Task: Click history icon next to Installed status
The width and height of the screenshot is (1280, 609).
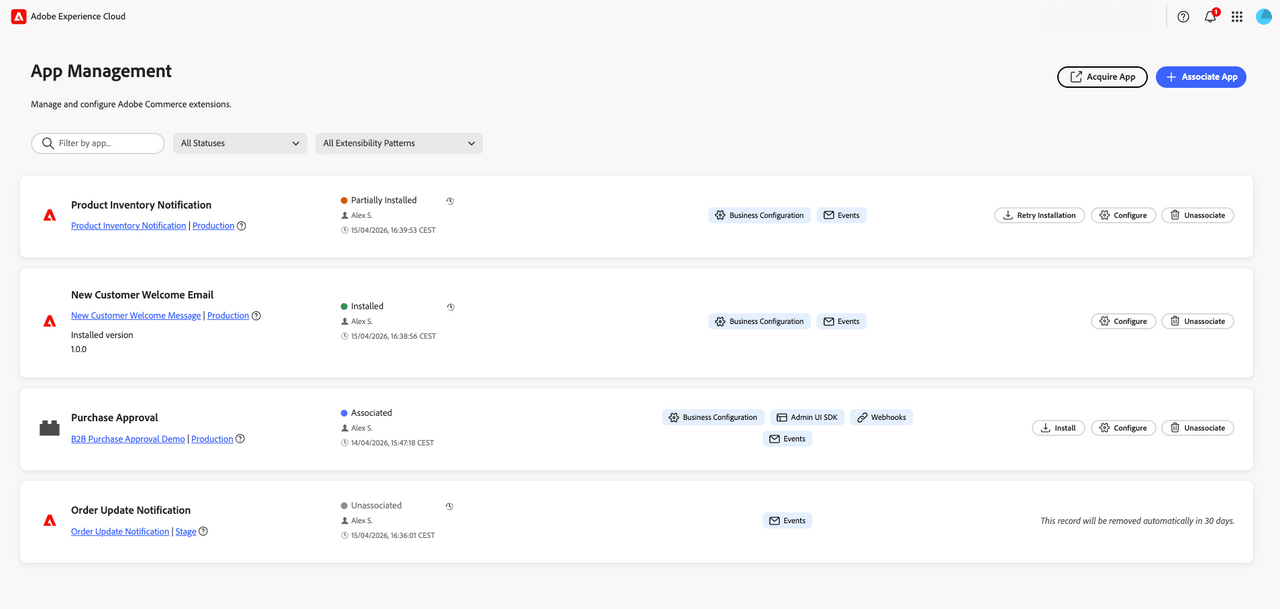Action: pyautogui.click(x=450, y=307)
